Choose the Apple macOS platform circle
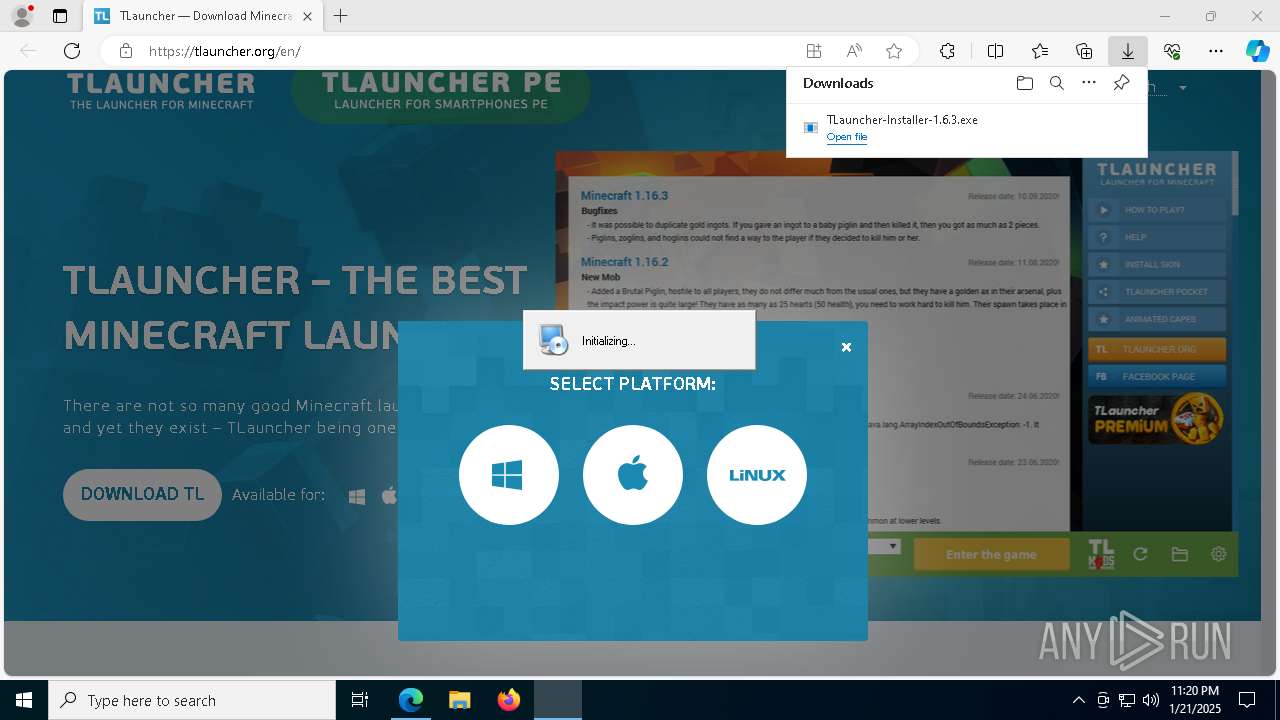Screen dimensions: 1280x720 633,475
